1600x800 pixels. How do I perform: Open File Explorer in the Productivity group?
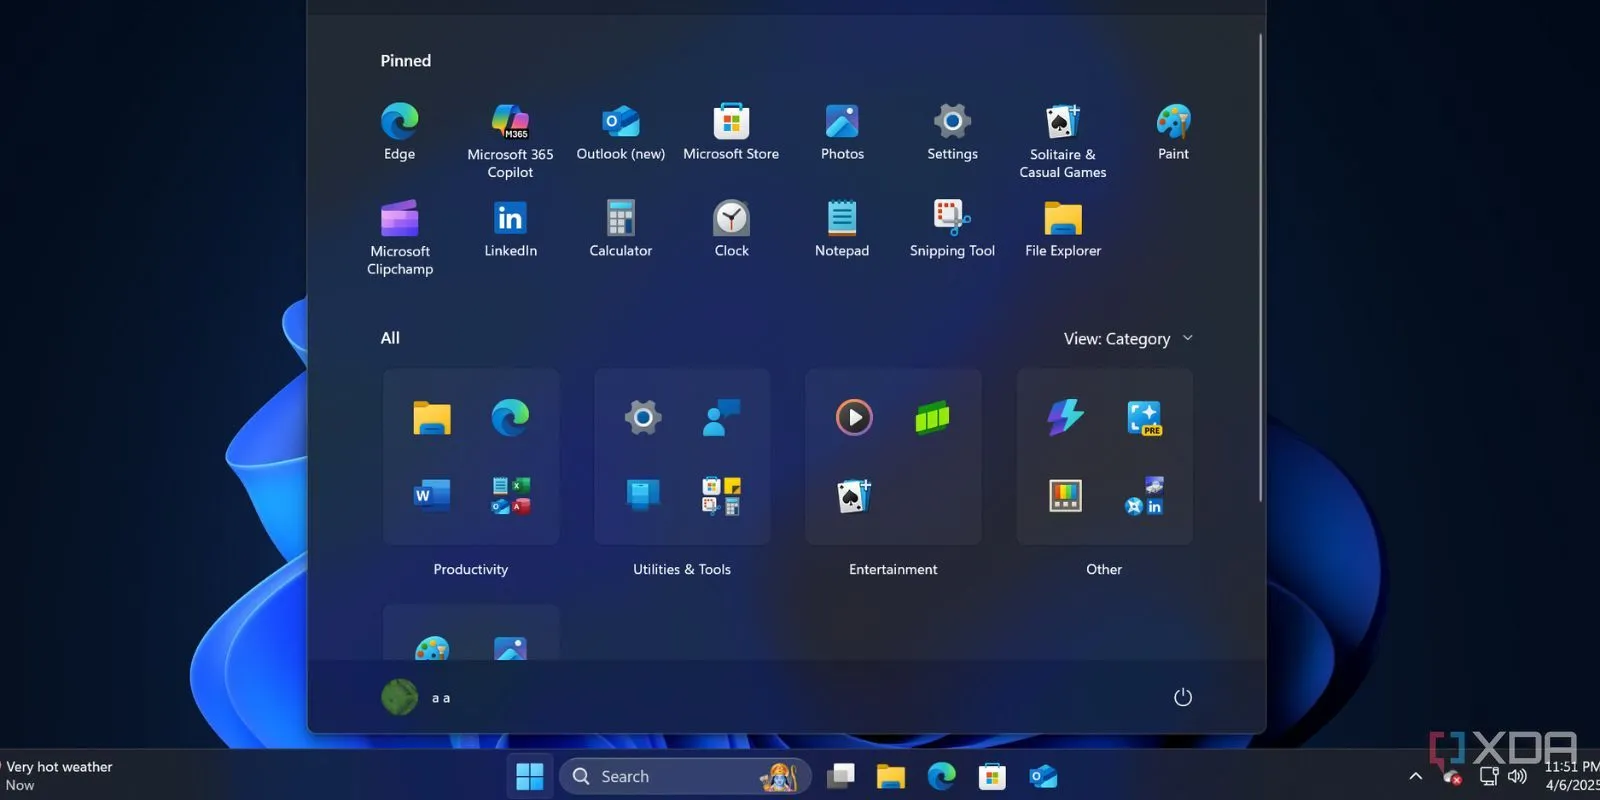[432, 417]
